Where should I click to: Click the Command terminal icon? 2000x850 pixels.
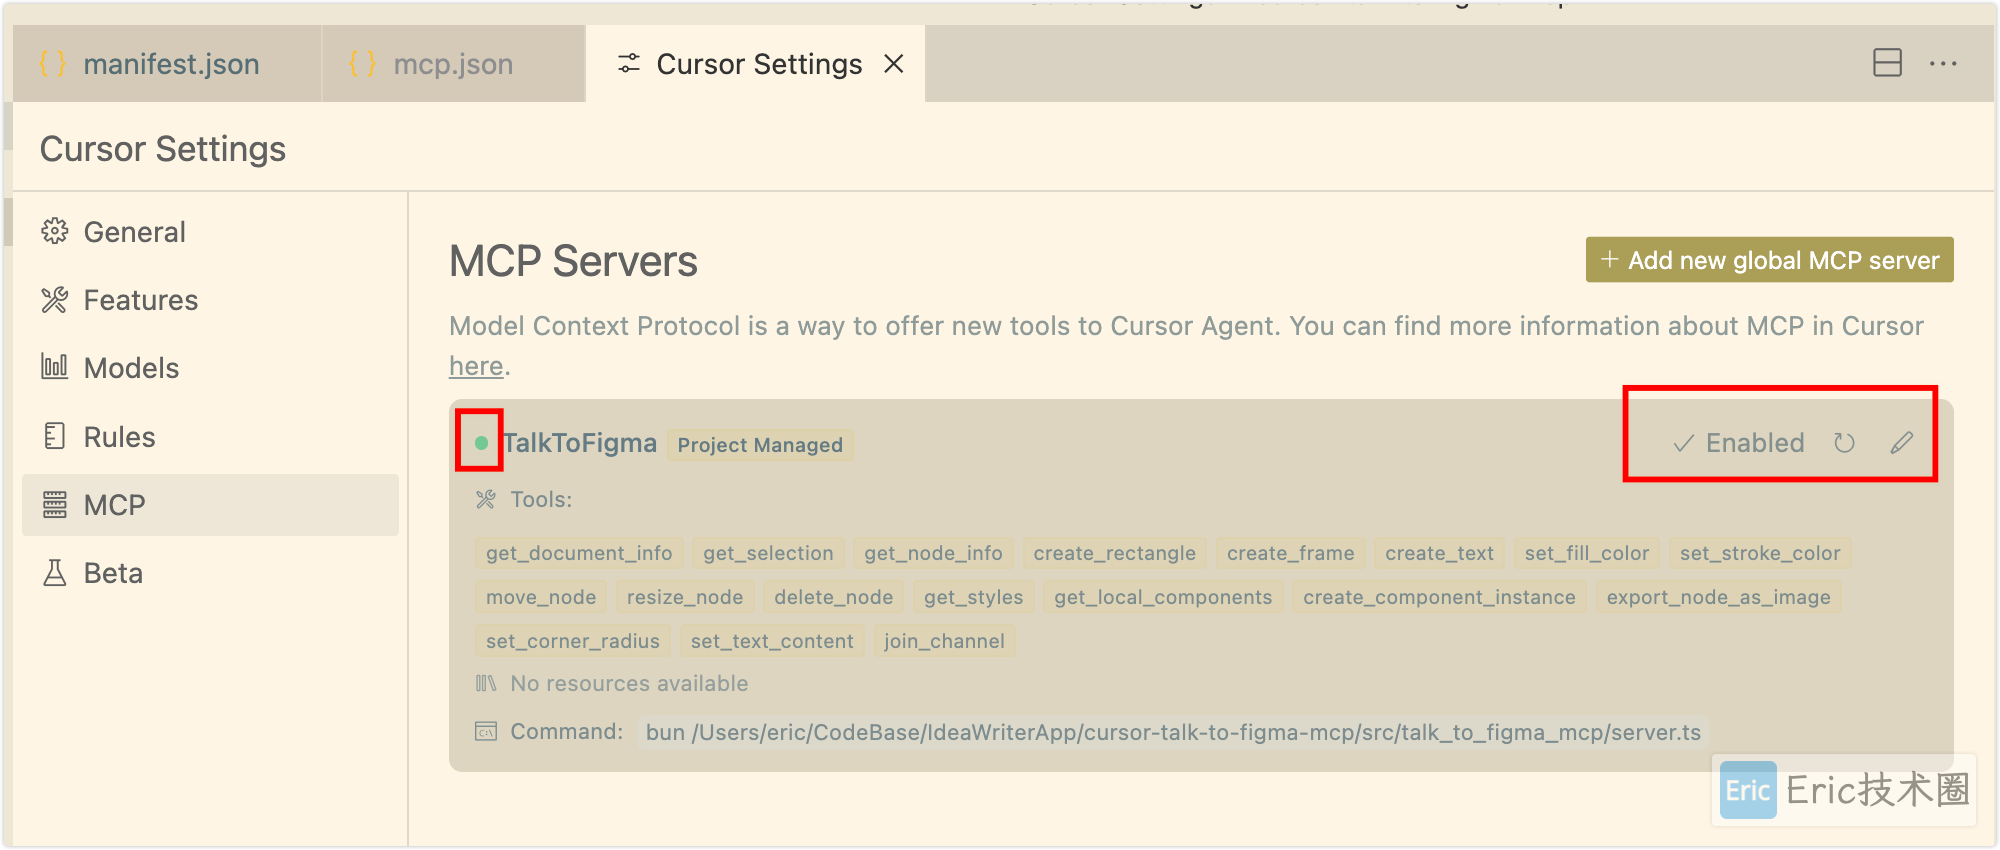tap(486, 731)
